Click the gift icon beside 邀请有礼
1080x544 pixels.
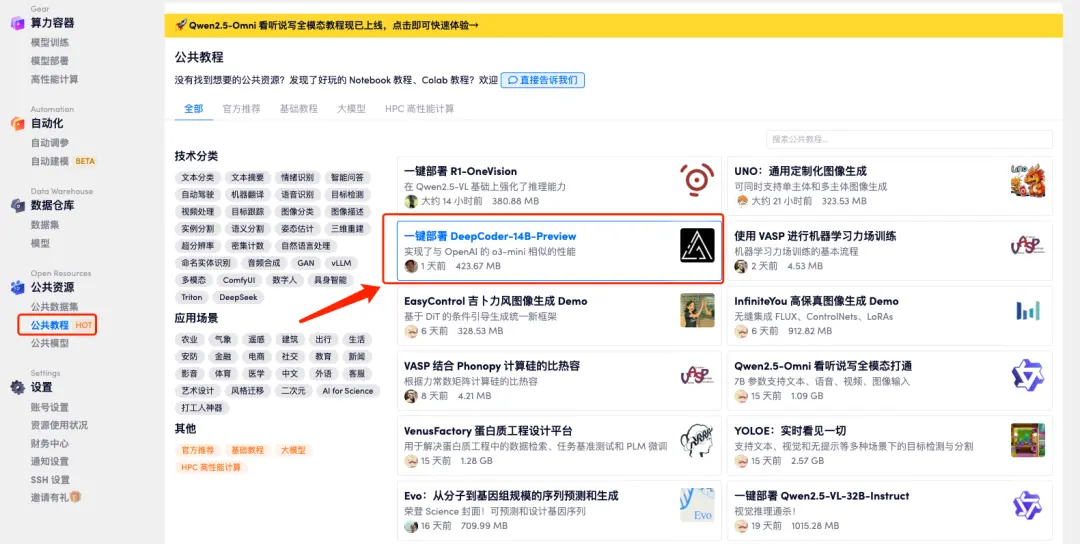click(76, 496)
